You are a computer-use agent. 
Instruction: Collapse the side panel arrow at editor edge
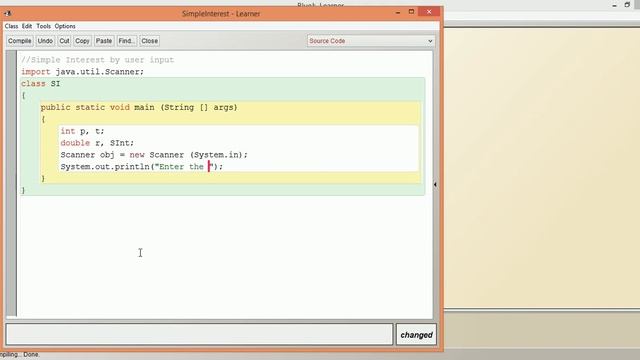pyautogui.click(x=435, y=184)
